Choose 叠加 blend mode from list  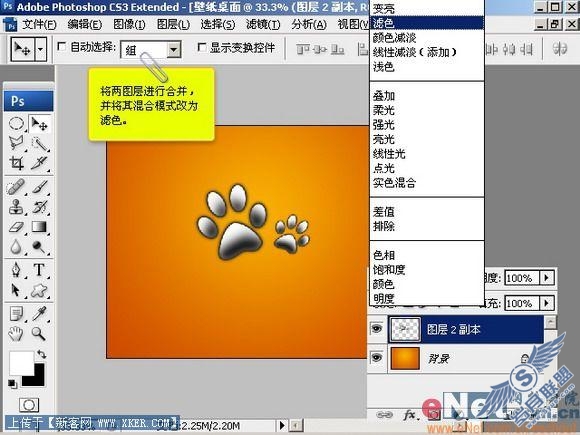coord(384,96)
